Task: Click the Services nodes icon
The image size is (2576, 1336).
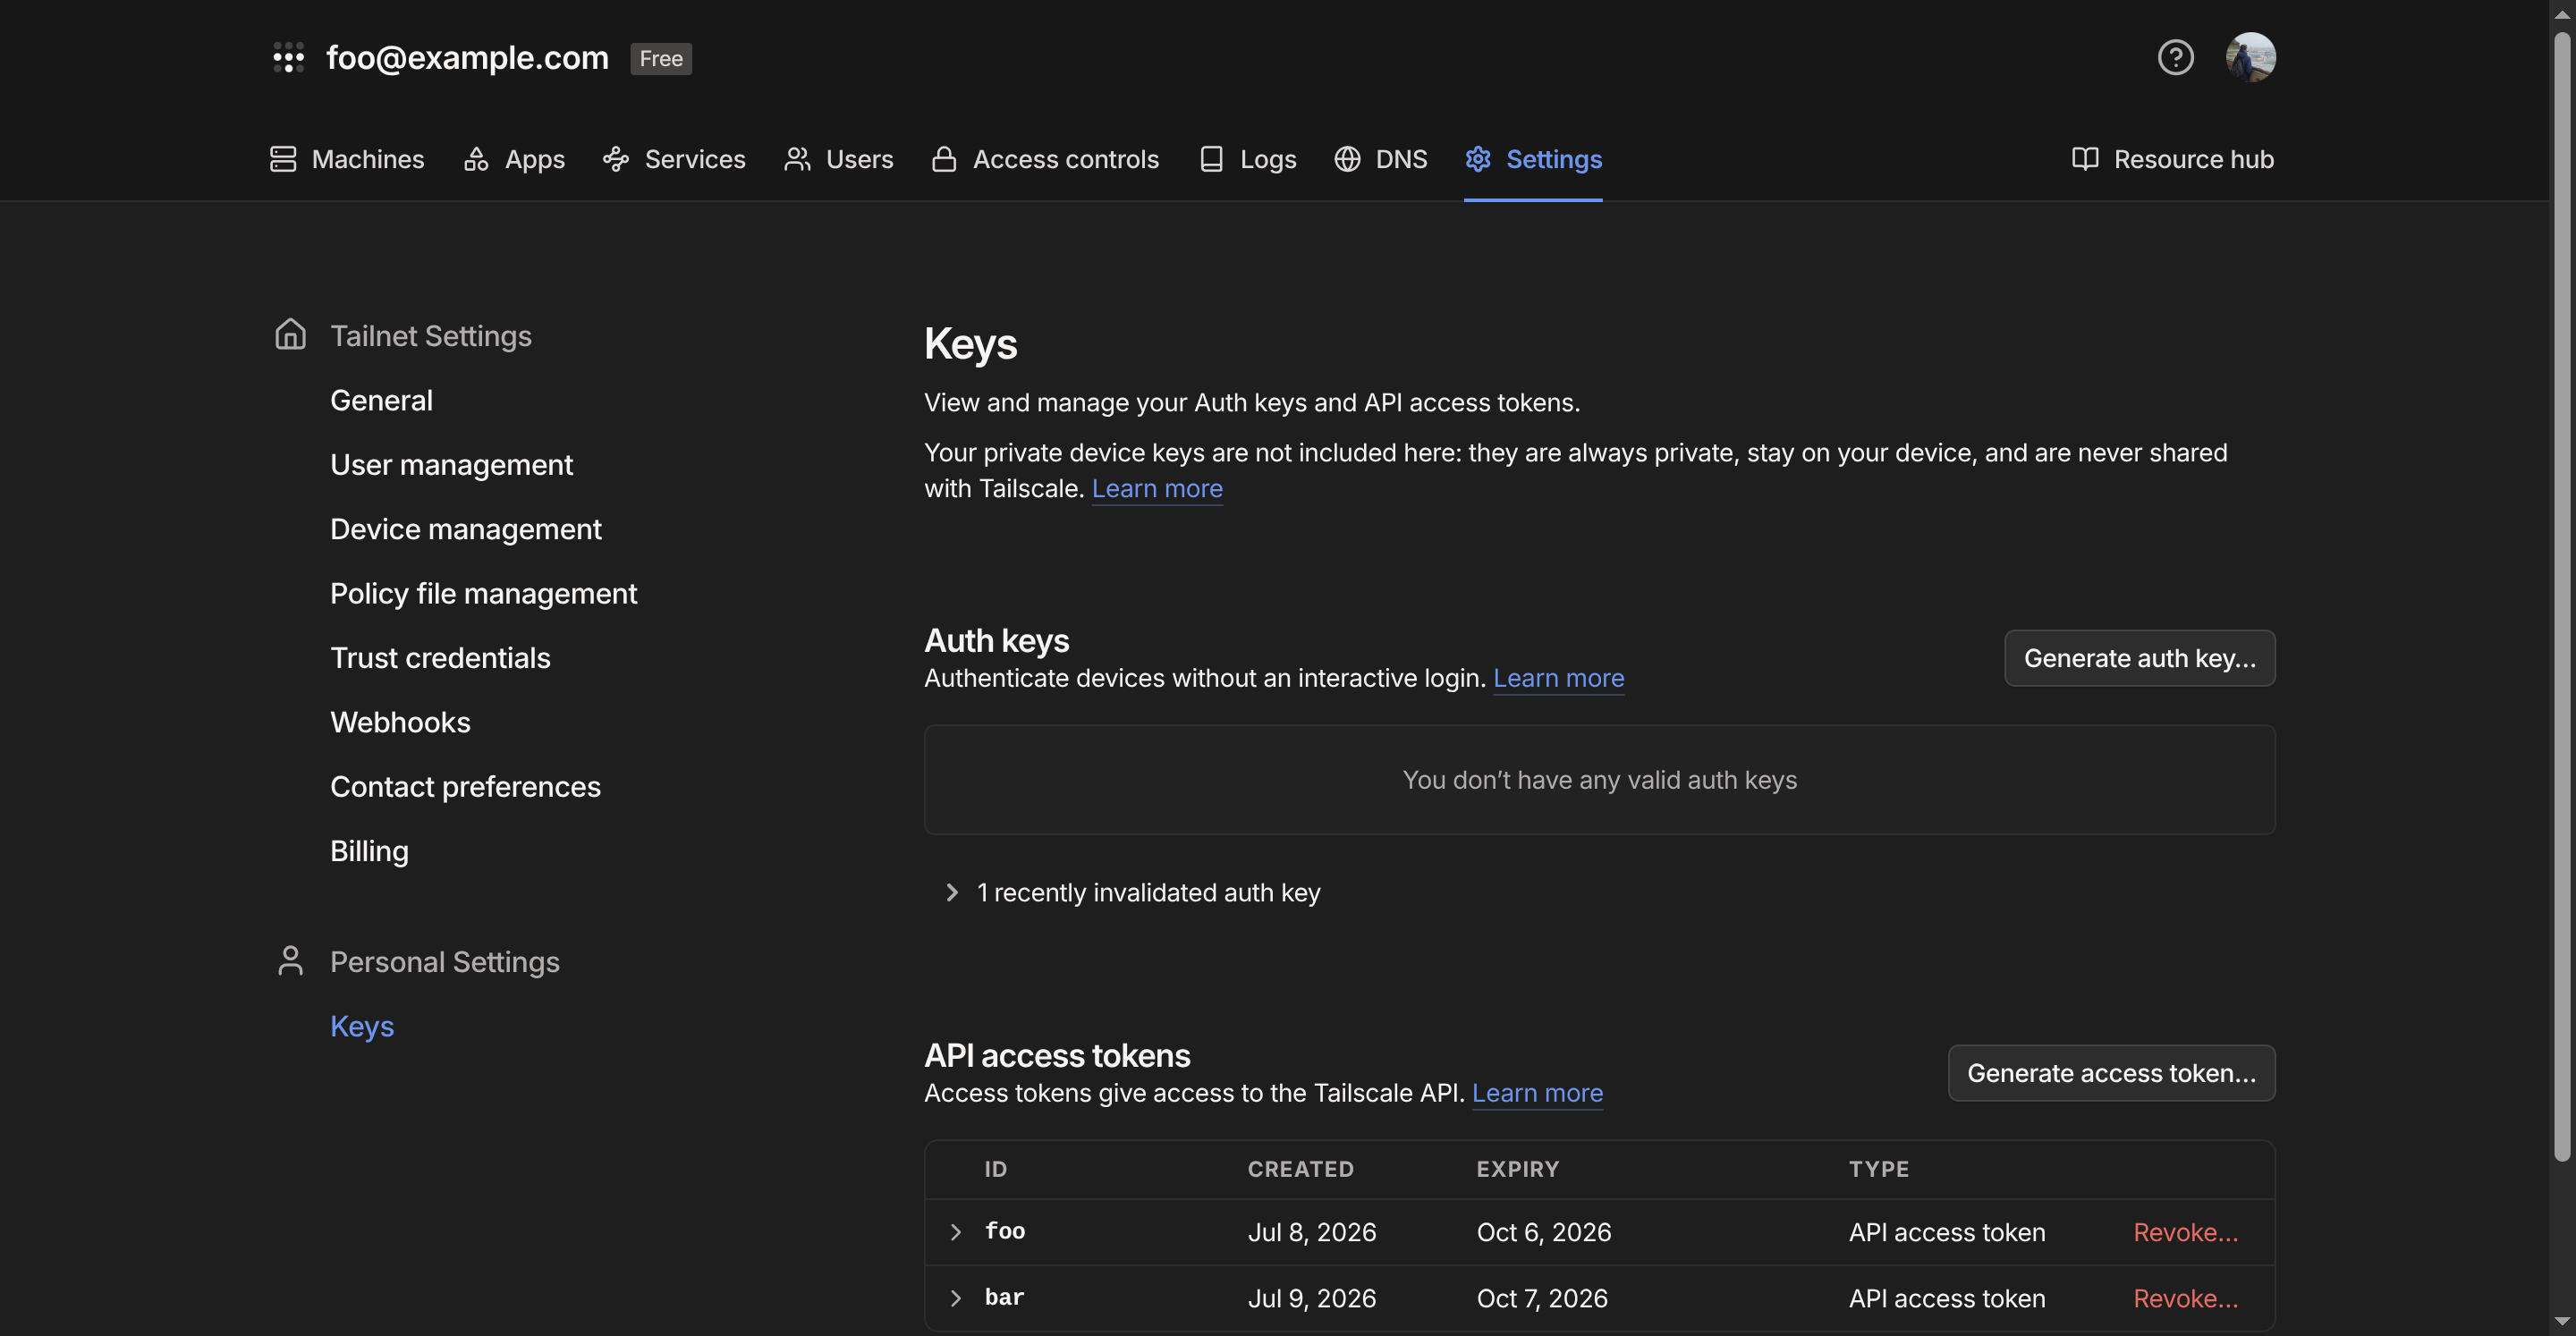Action: coord(616,159)
